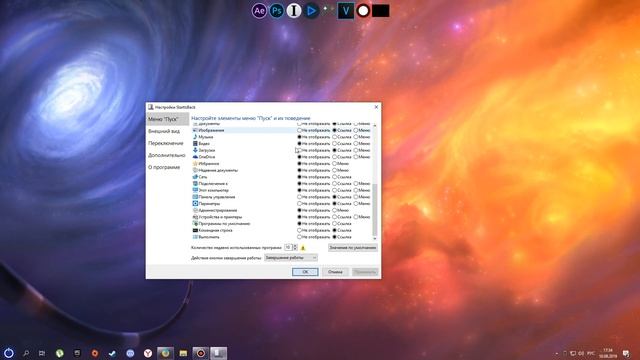Open the notification center icon
Screen dimensions: 640x360
pyautogui.click(x=626, y=353)
